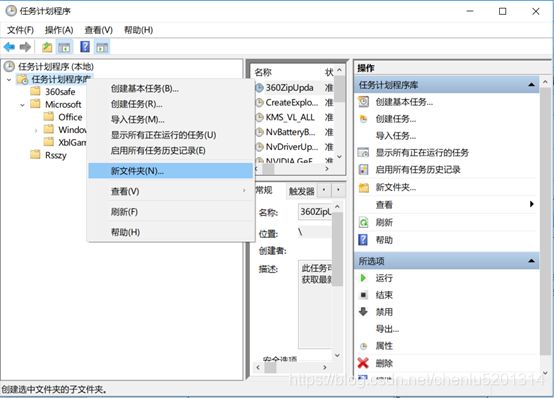
Task: Click the 启用所有任务历史记录 action icon
Action: [363, 169]
